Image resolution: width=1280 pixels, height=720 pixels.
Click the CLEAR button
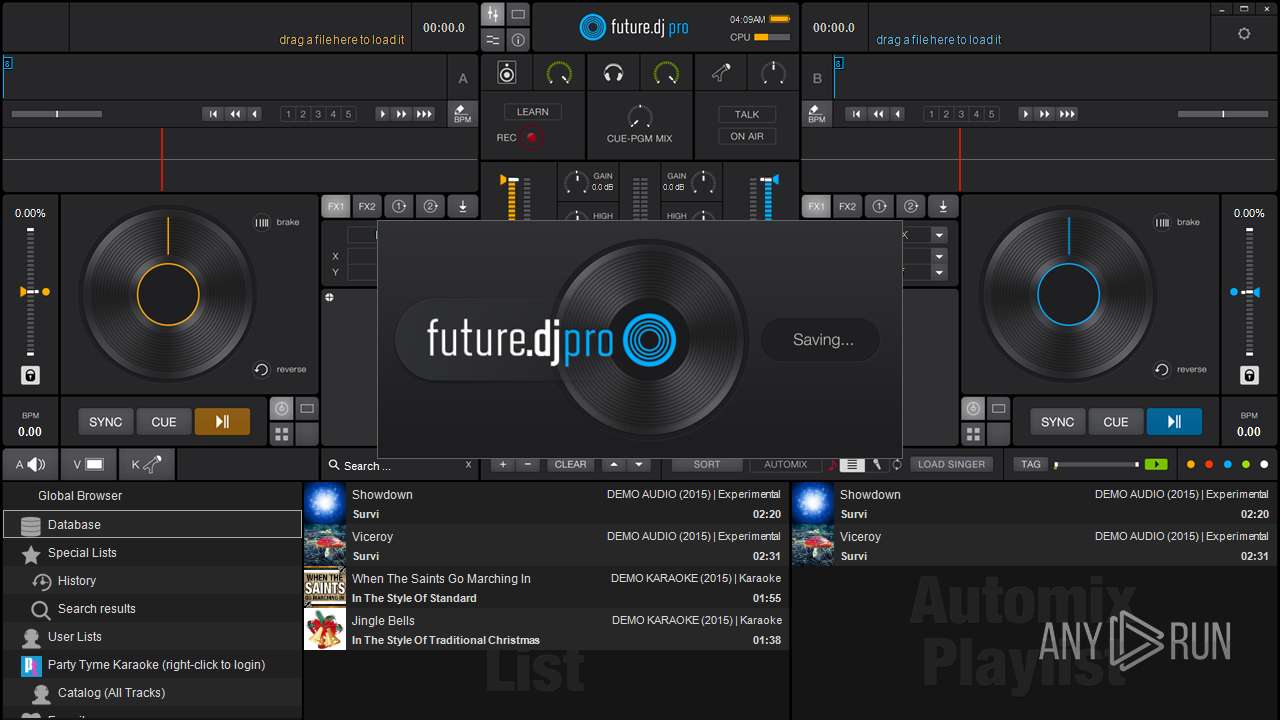click(x=570, y=464)
